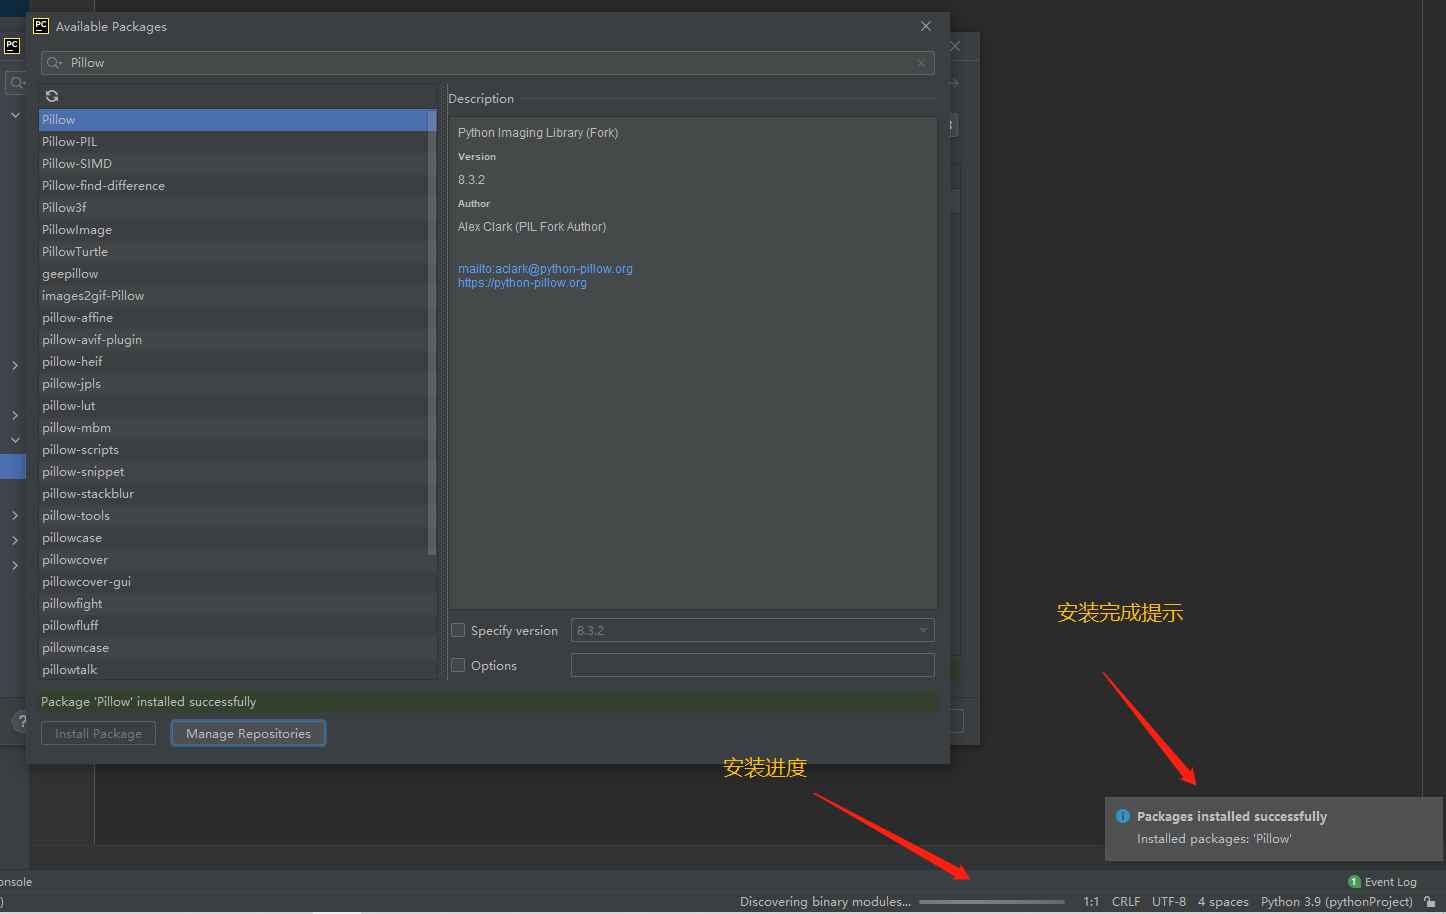Select the geepillow package
The height and width of the screenshot is (914, 1446).
(x=233, y=274)
